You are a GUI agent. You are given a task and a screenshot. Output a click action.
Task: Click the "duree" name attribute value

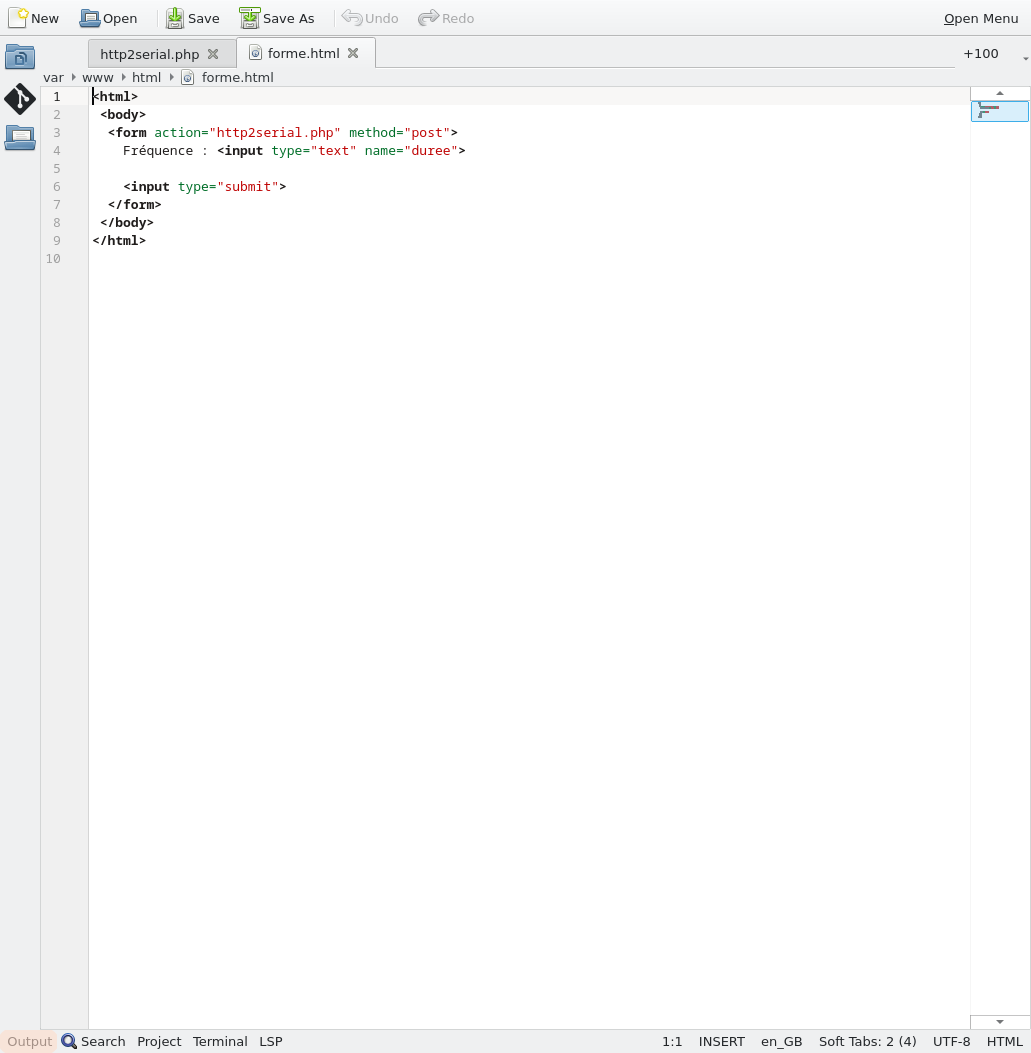click(430, 150)
